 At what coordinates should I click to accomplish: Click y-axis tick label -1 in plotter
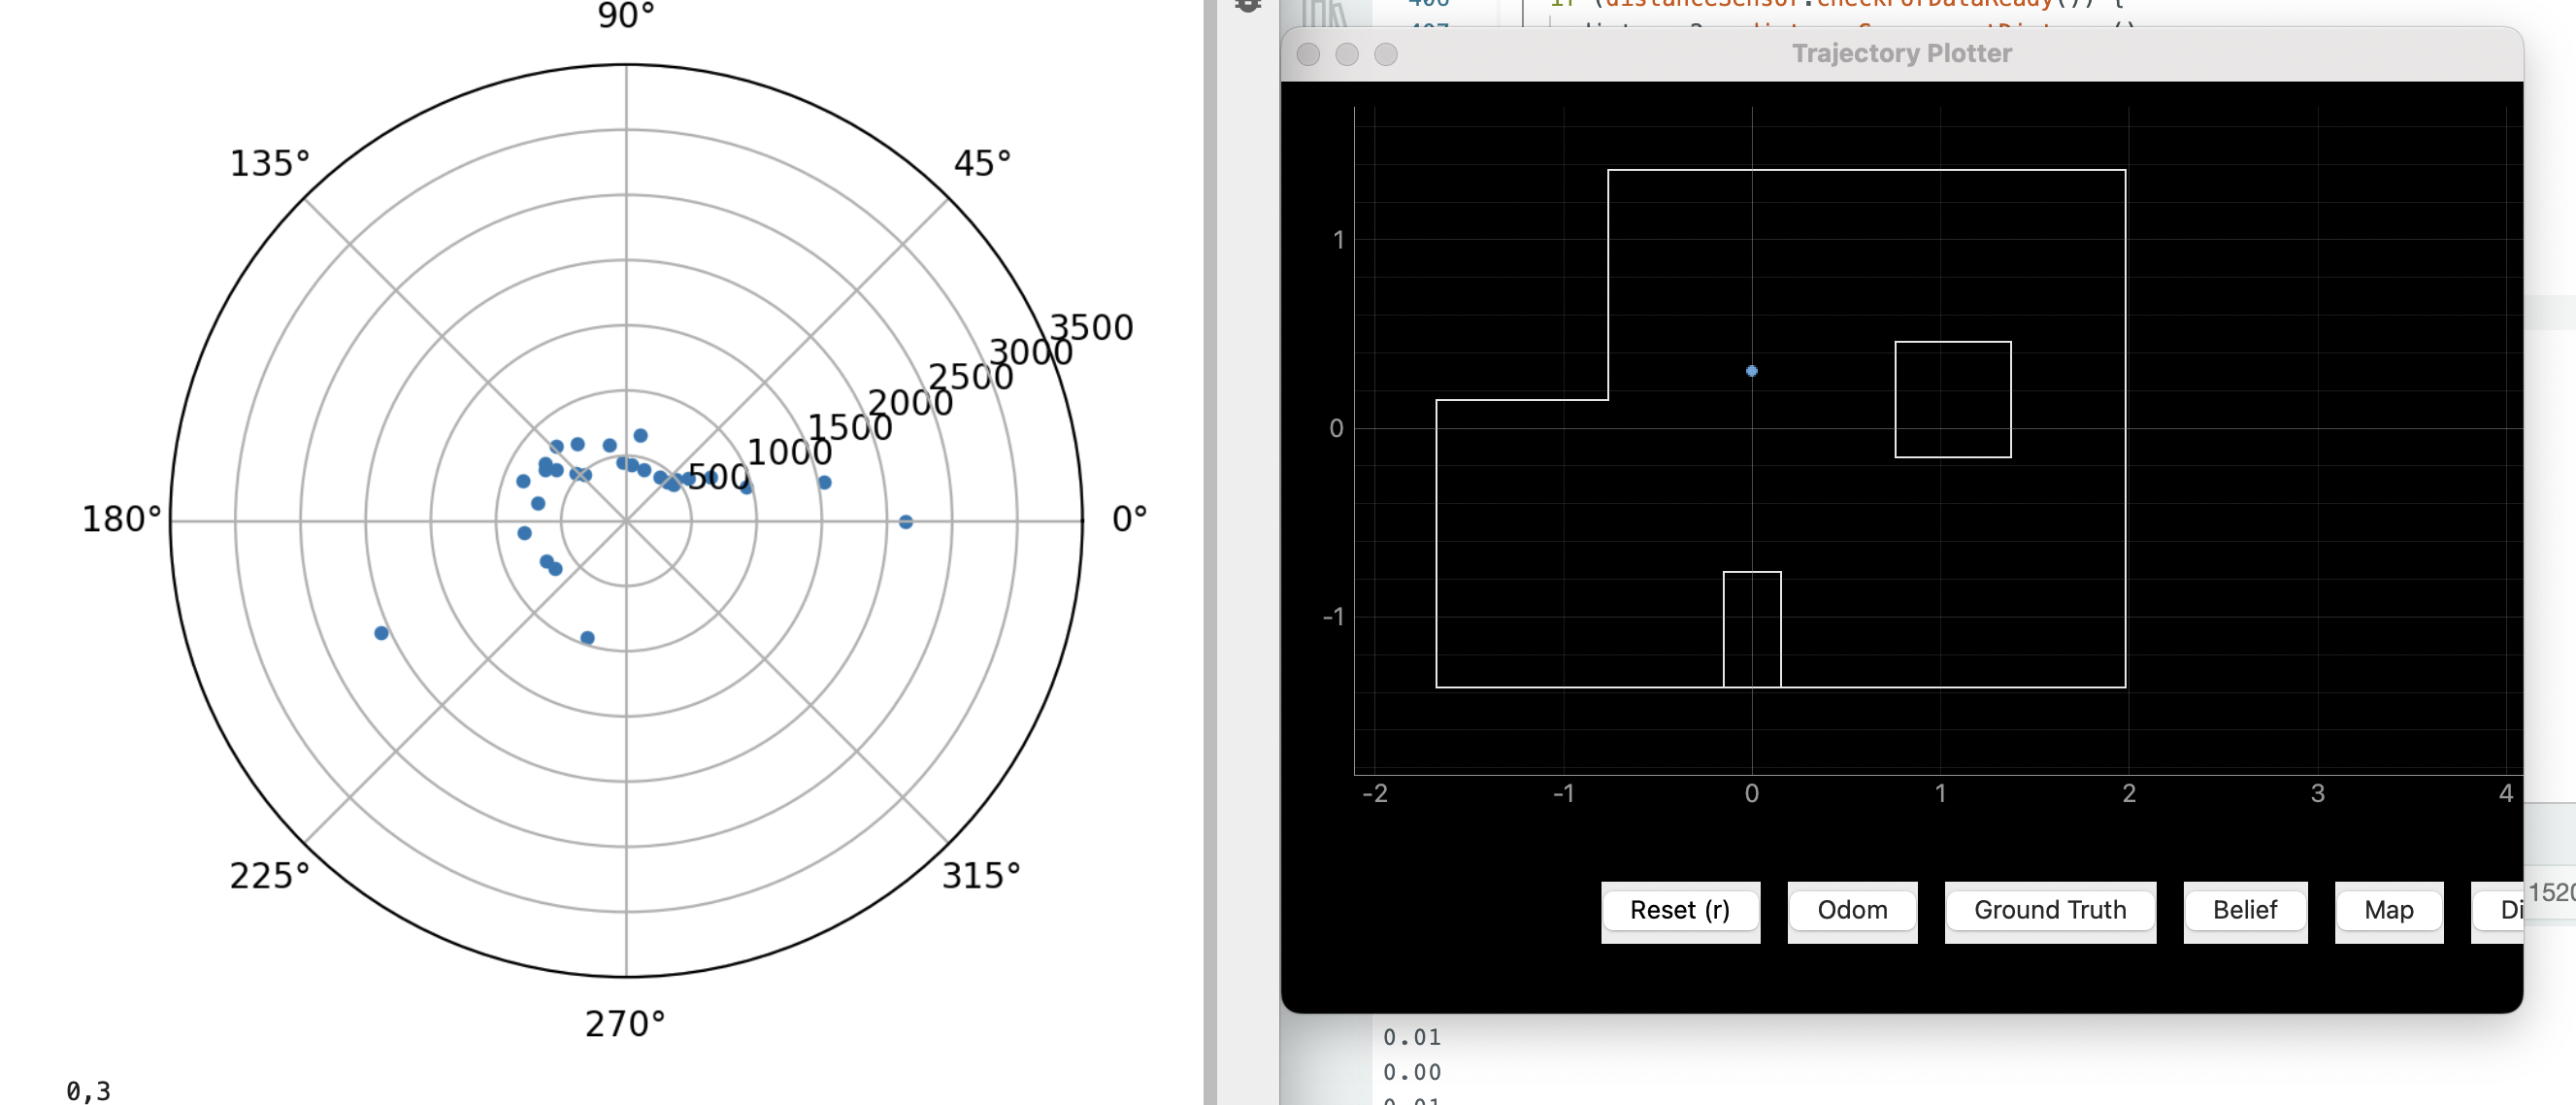tap(1334, 617)
